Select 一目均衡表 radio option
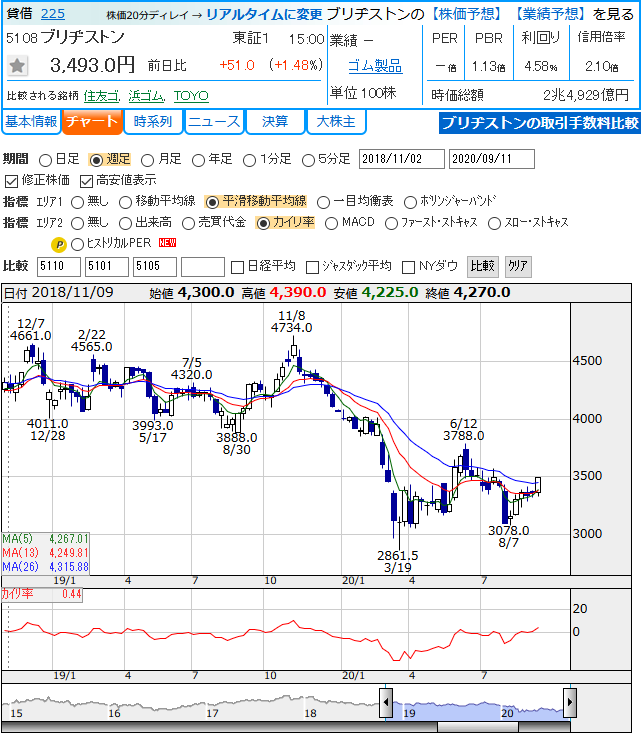Image resolution: width=643 pixels, height=734 pixels. click(323, 202)
